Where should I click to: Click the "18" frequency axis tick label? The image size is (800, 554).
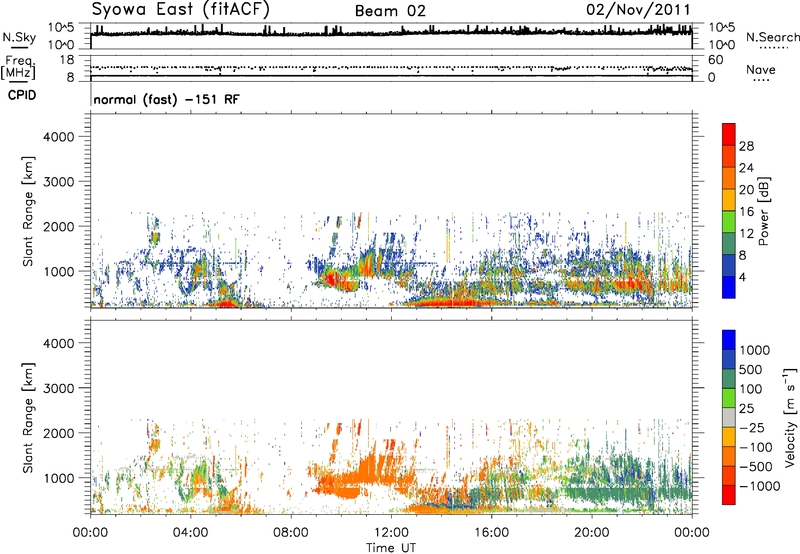tap(67, 60)
